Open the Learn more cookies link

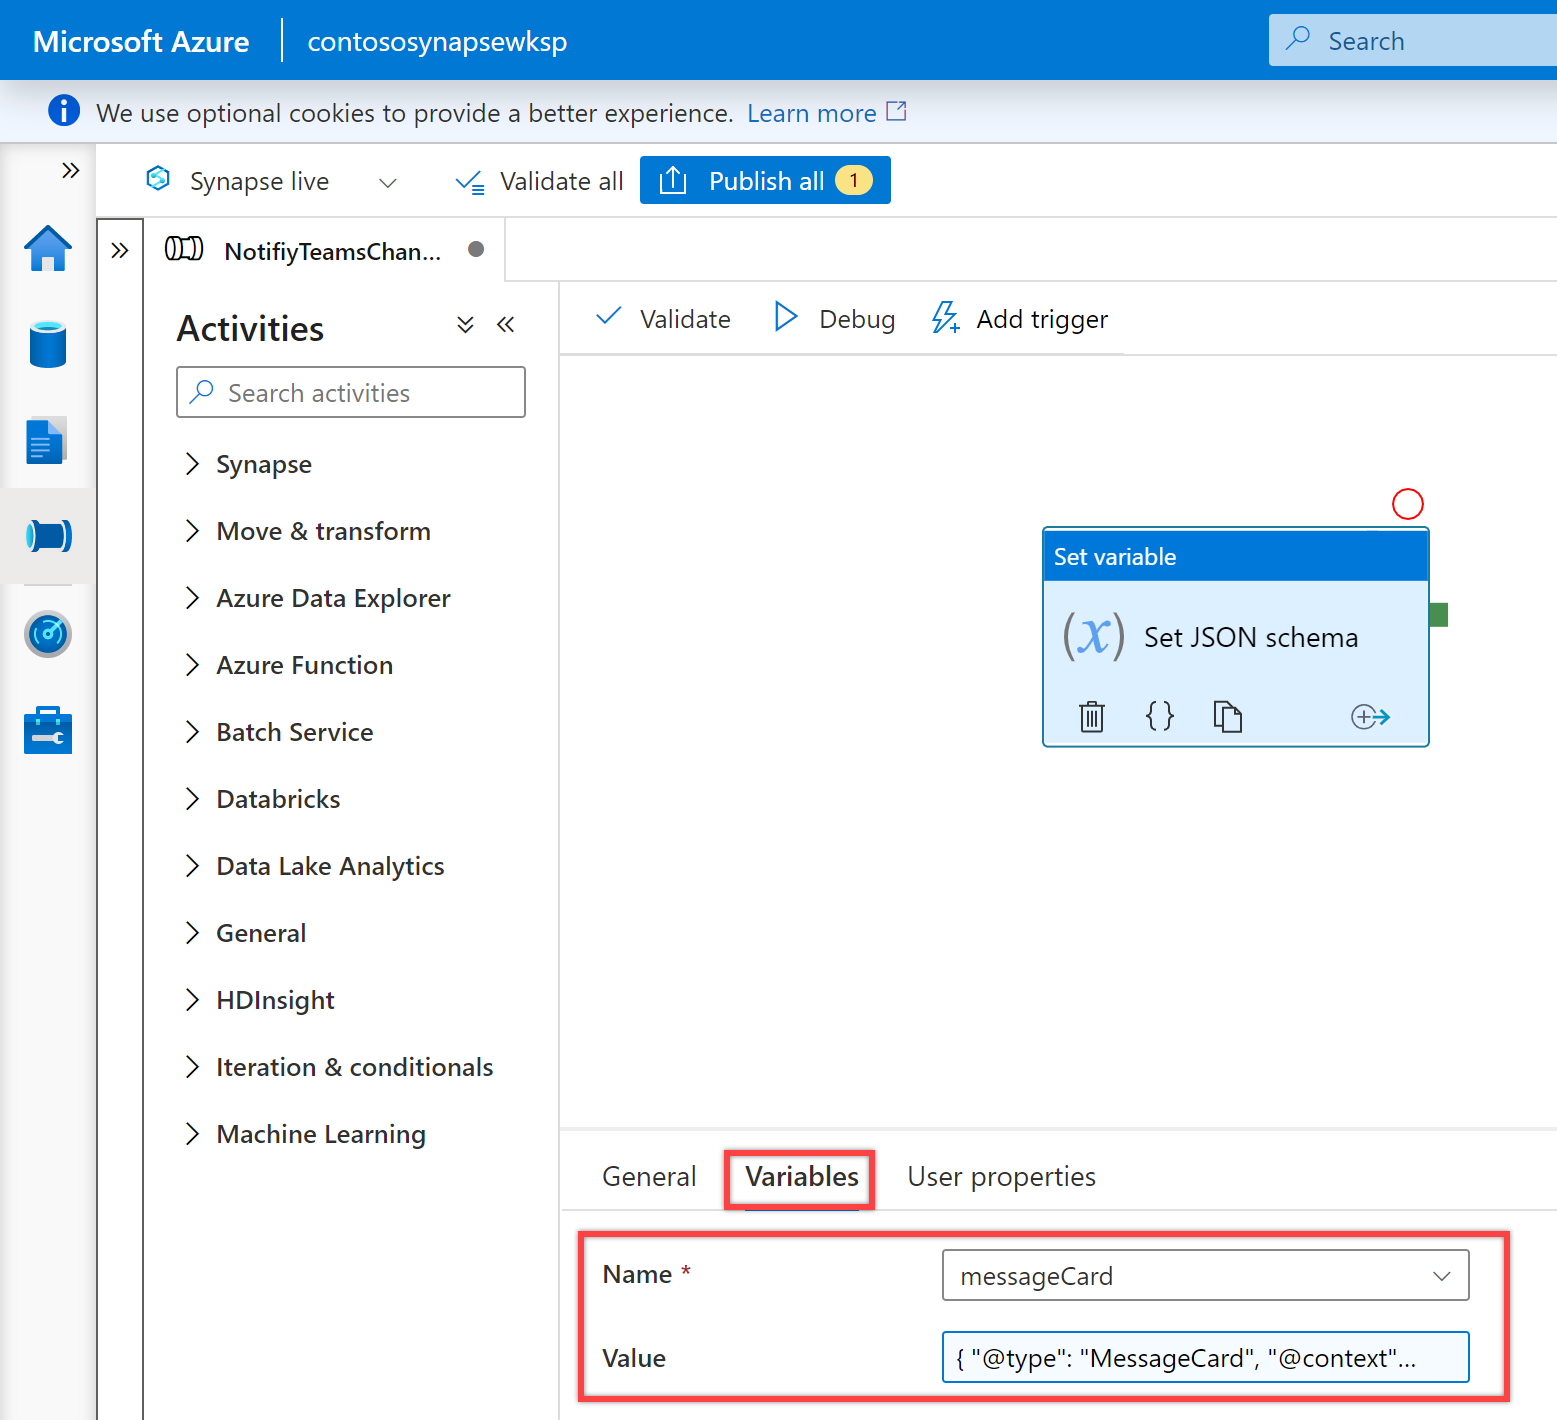click(x=812, y=112)
